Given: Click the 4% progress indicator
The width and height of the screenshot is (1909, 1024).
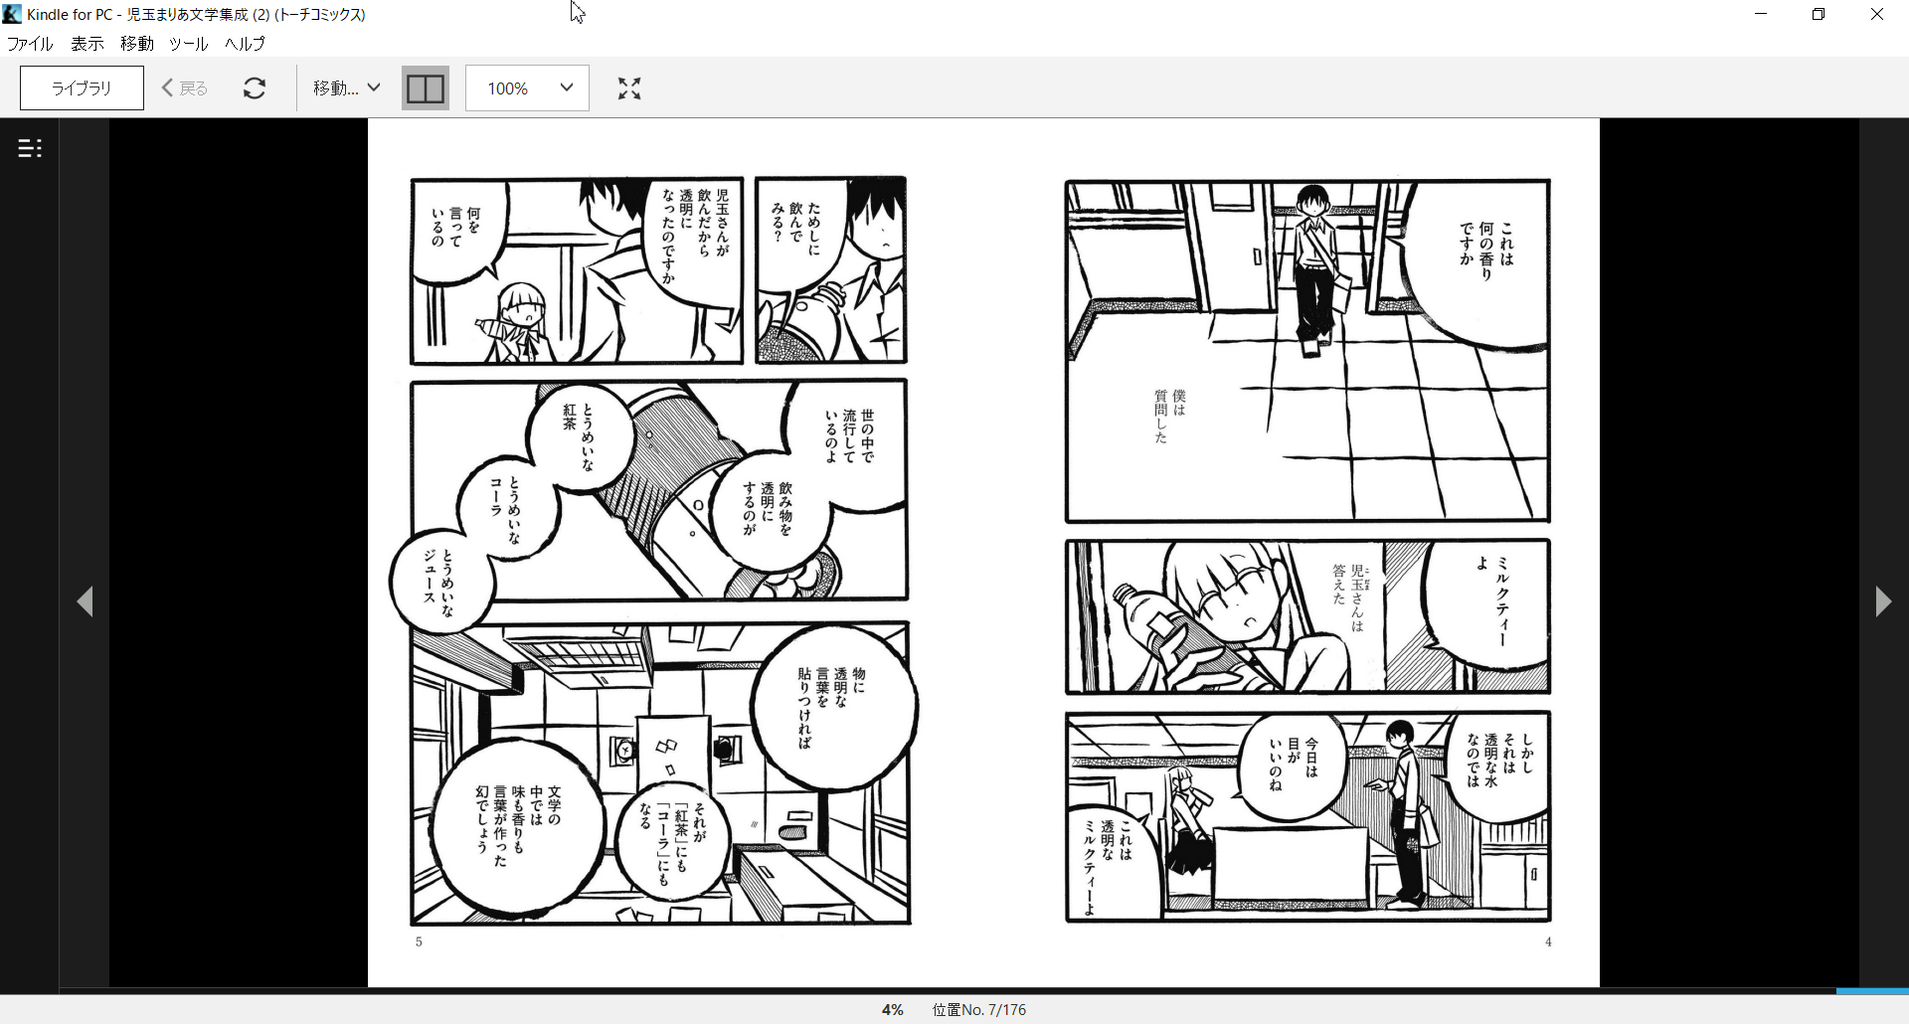Looking at the screenshot, I should (892, 1010).
